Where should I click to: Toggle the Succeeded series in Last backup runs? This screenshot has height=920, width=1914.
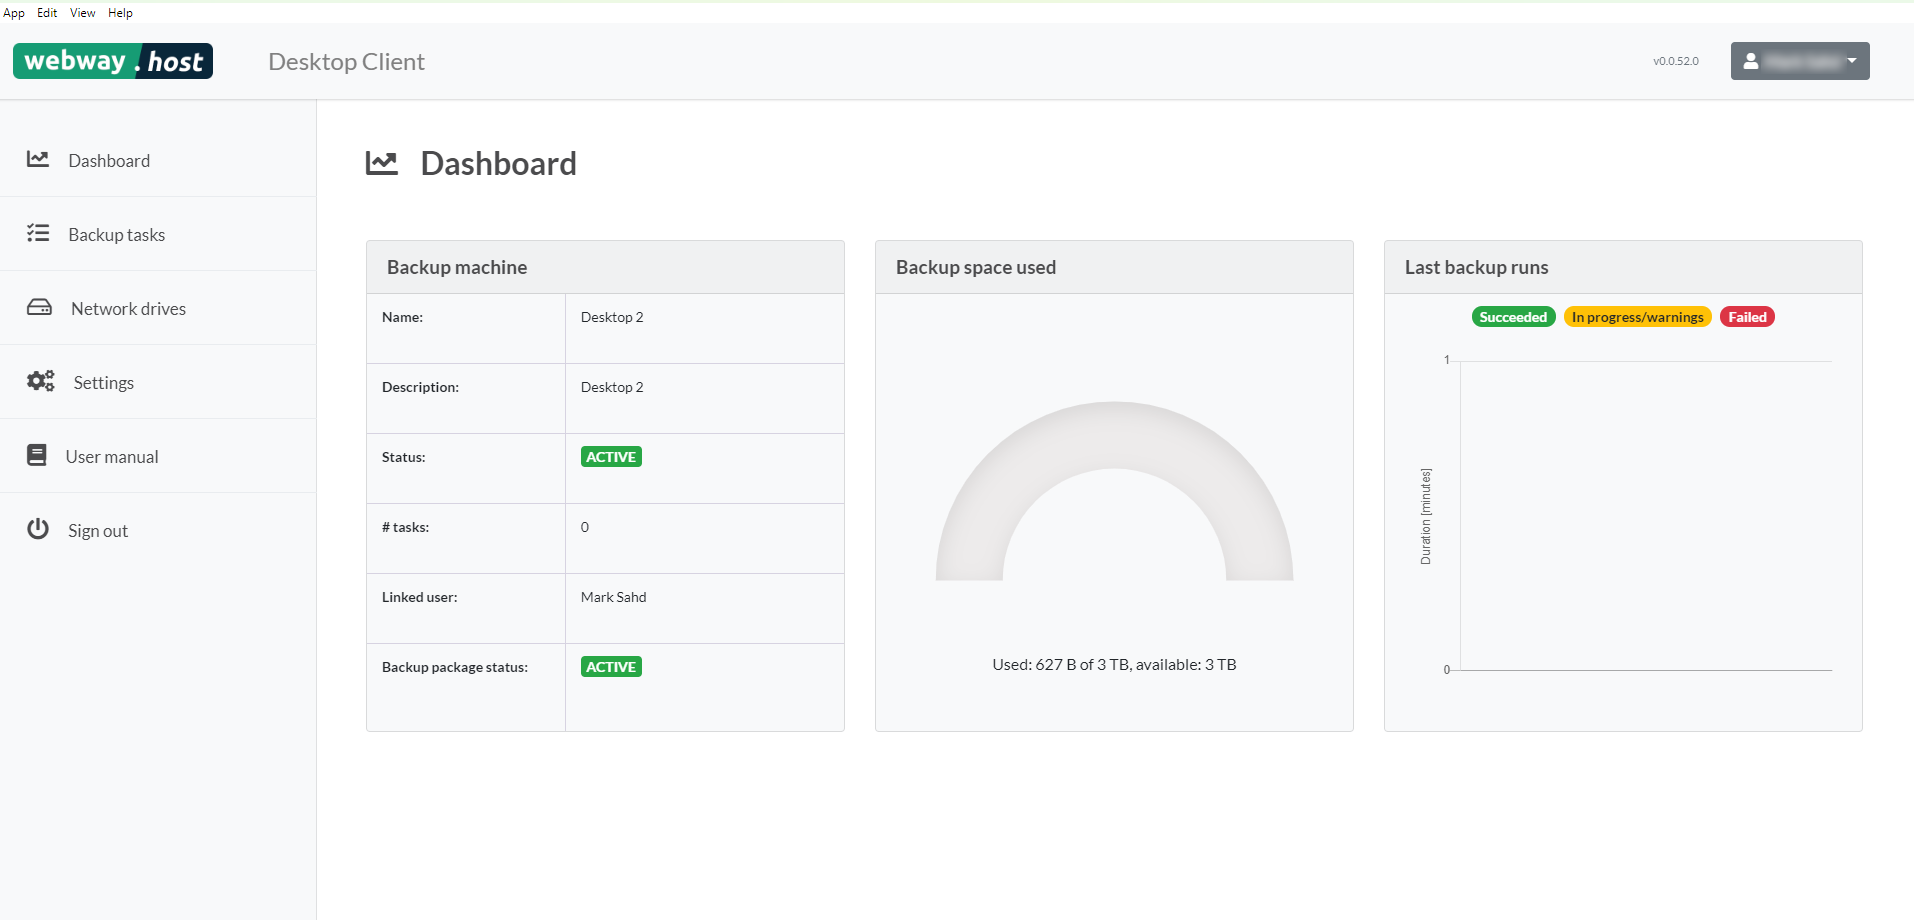point(1513,316)
